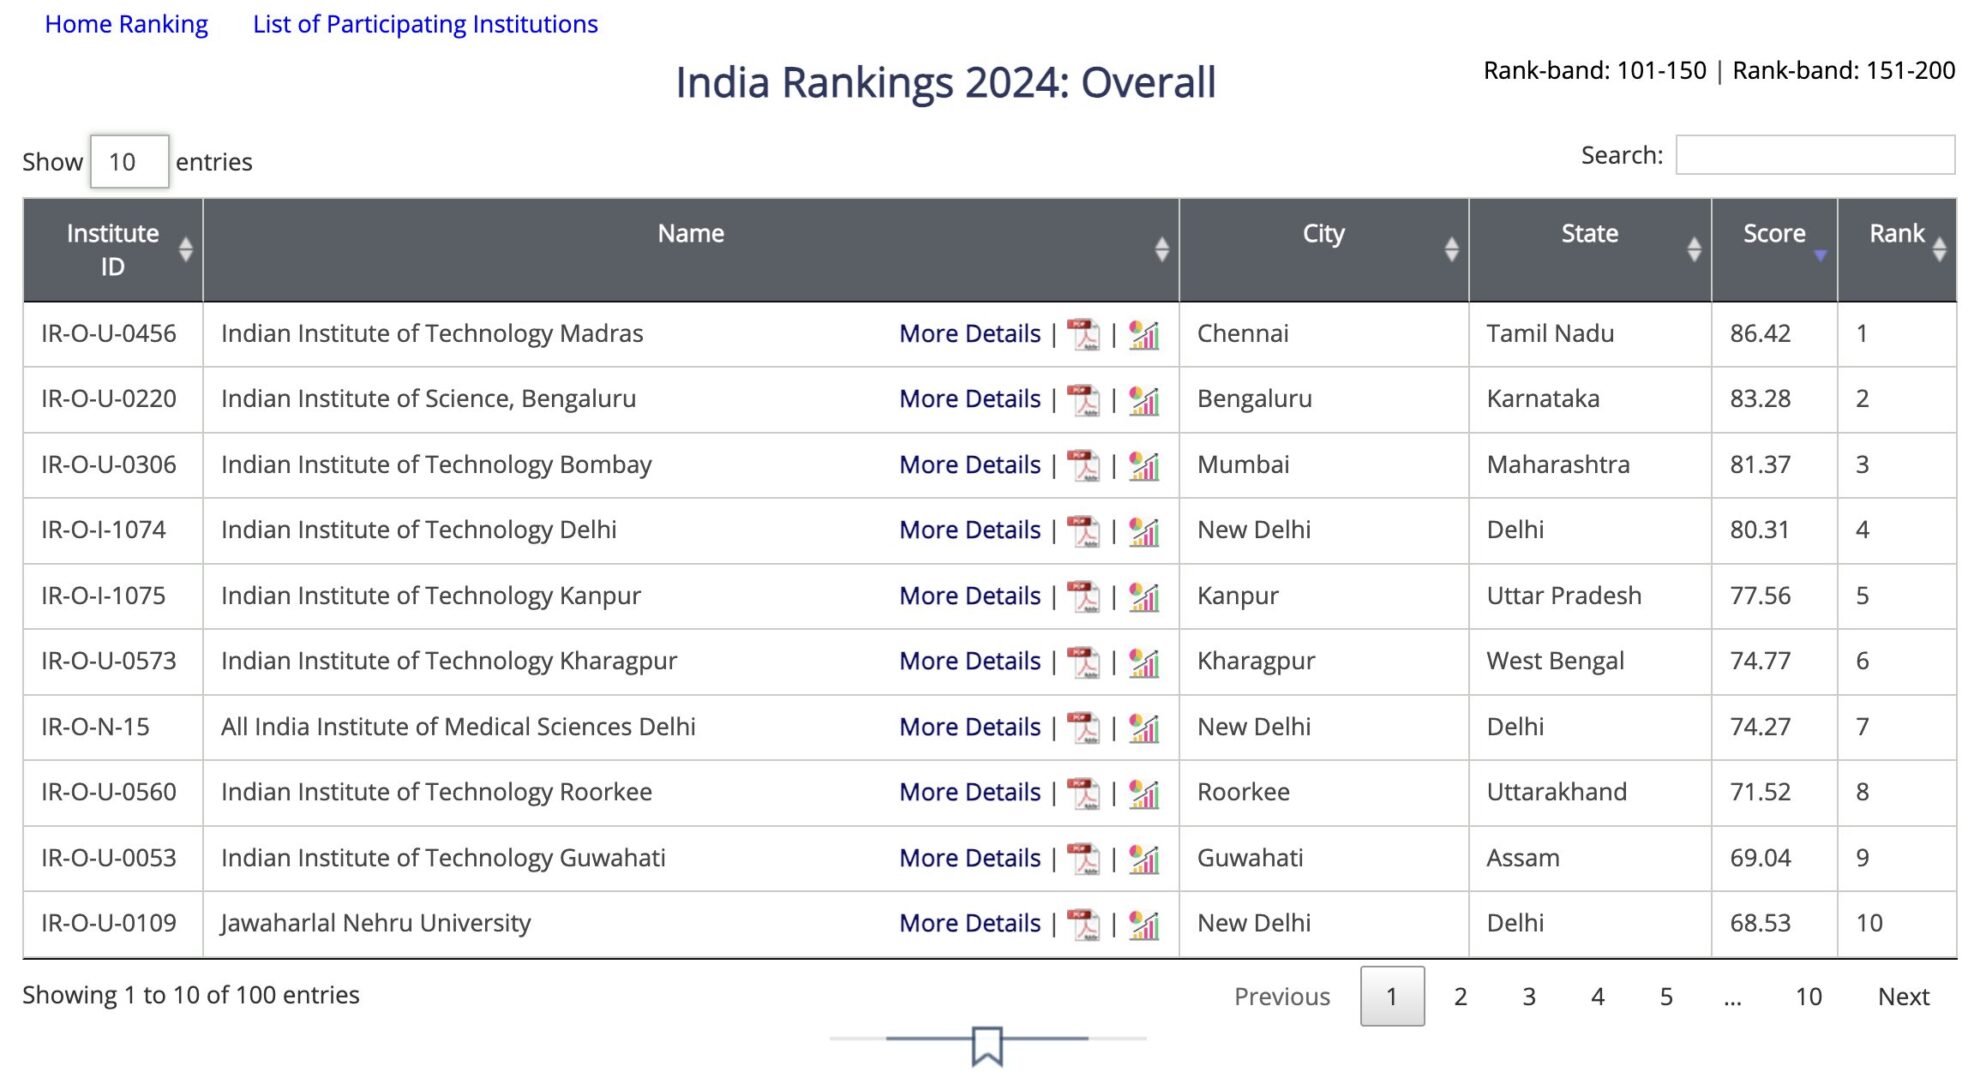Go to Home Ranking page
The width and height of the screenshot is (1980, 1078).
pos(126,24)
